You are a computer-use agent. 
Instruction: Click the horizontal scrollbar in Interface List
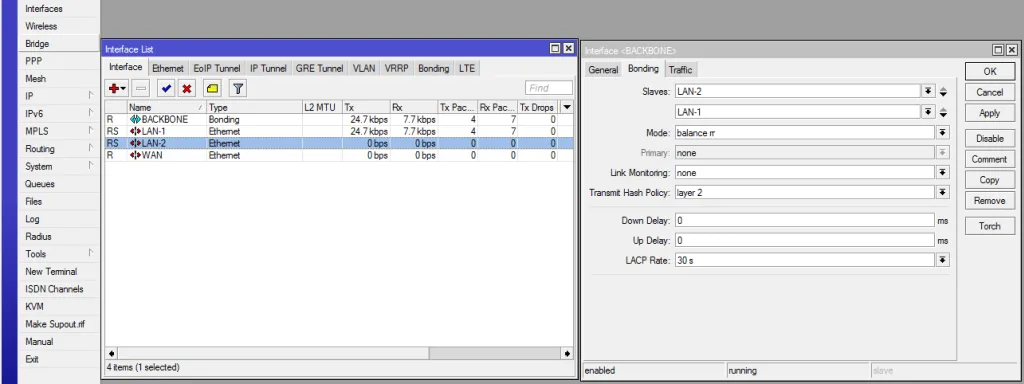coord(338,353)
